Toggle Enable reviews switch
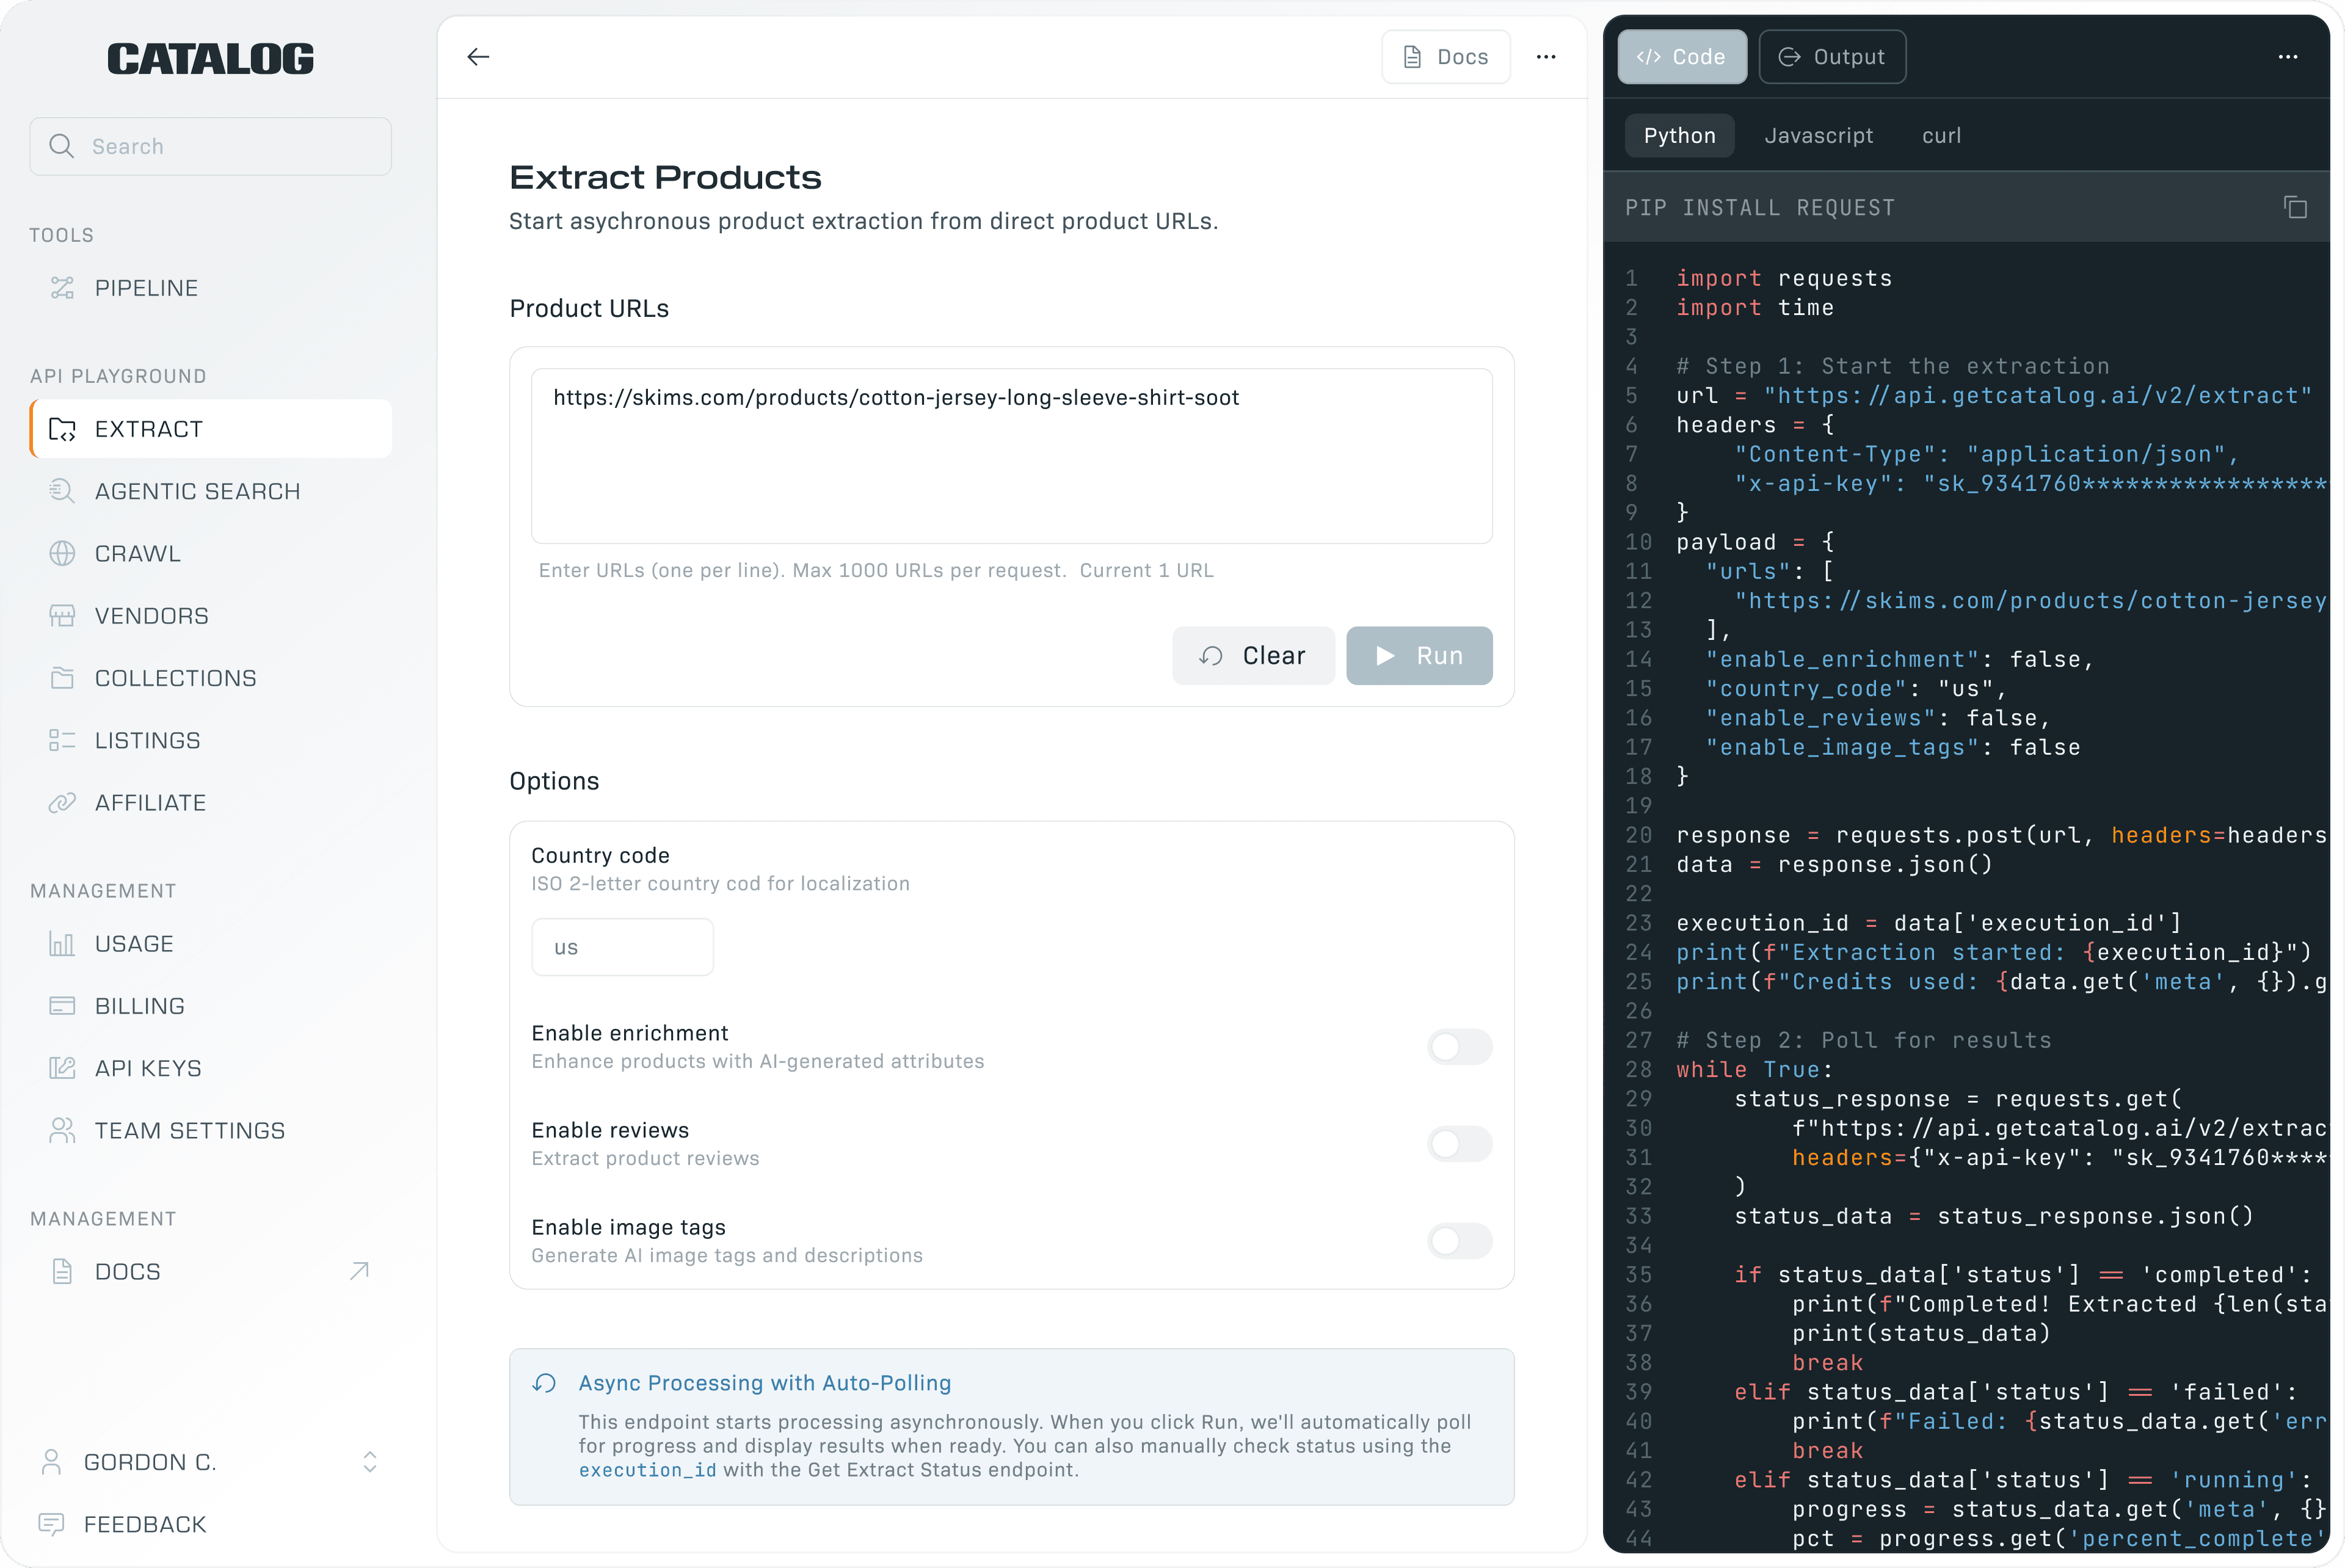This screenshot has height=1568, width=2345. pos(1459,1144)
